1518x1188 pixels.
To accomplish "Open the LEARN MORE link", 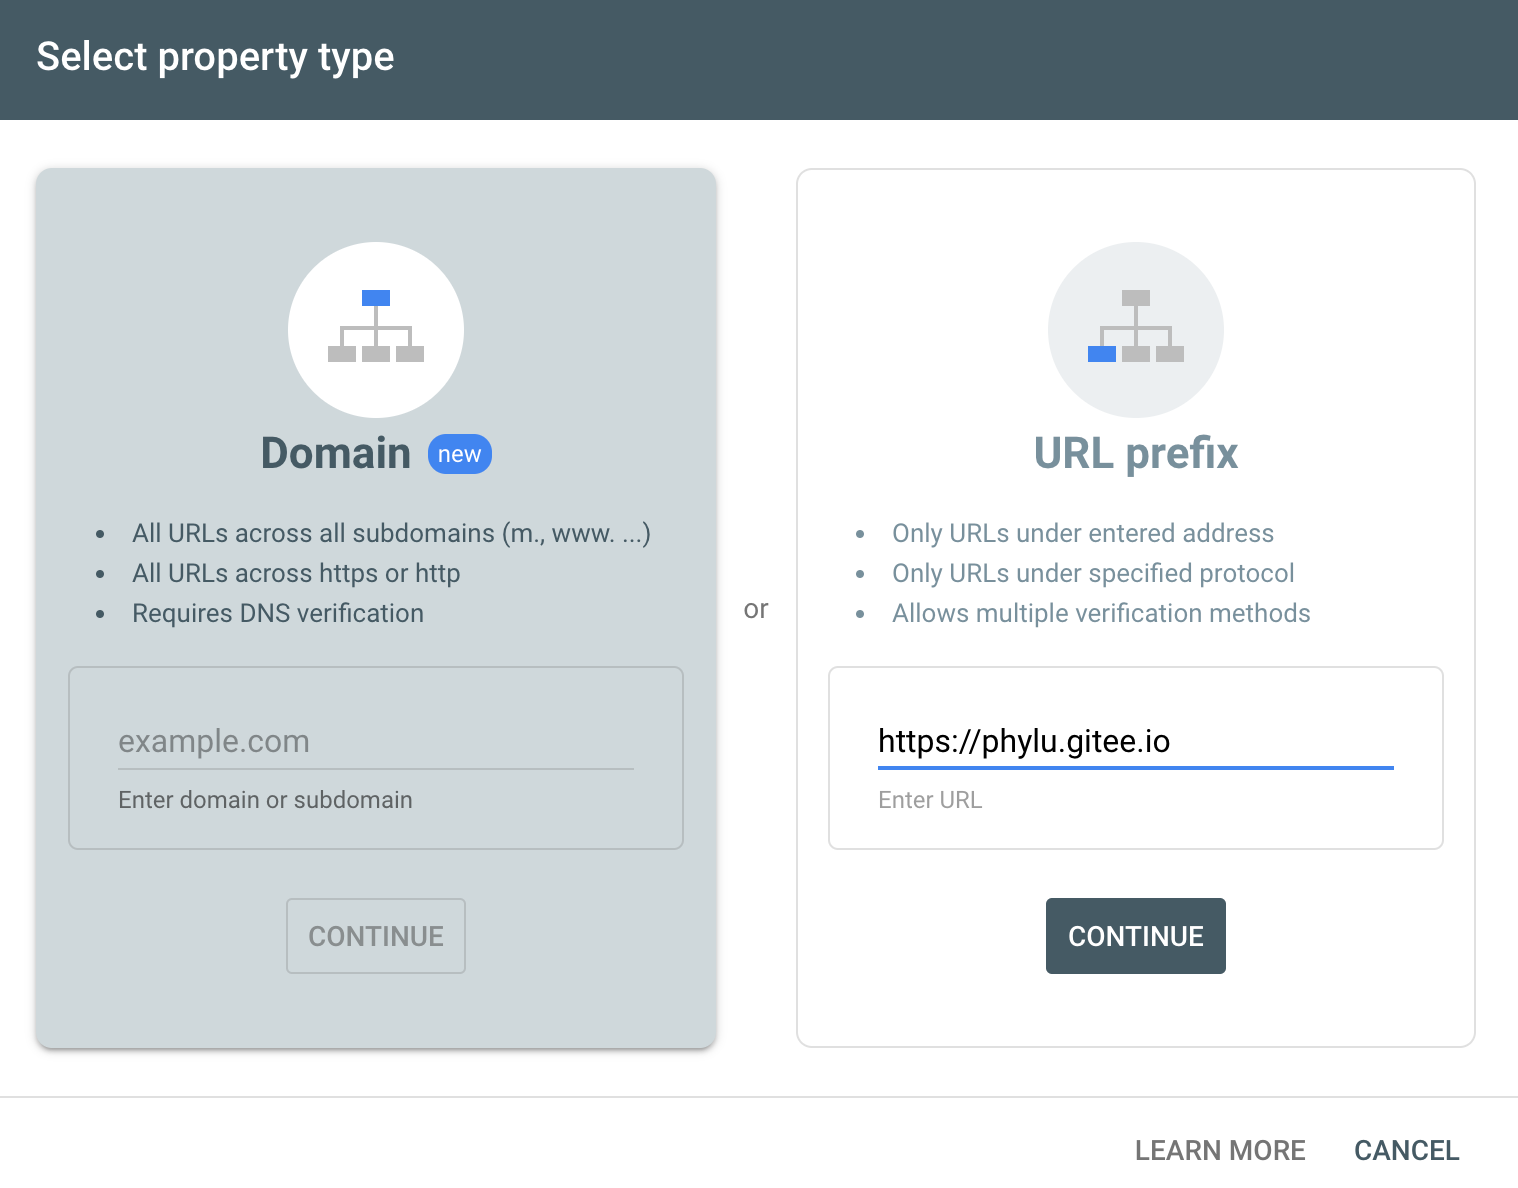I will (1220, 1150).
